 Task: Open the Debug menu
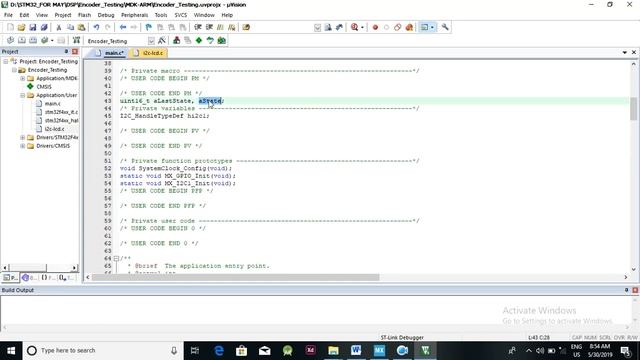pyautogui.click(x=106, y=15)
